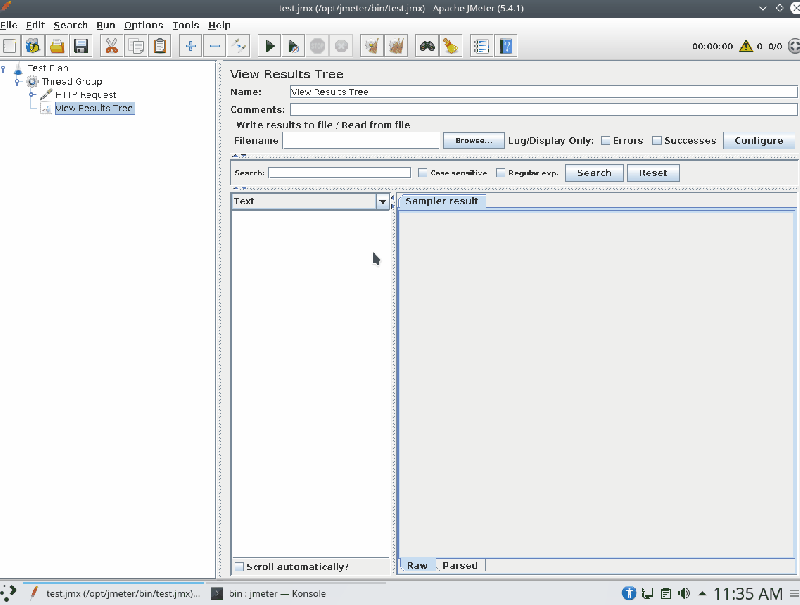Screen dimensions: 800x605
Task: Check the Successes display option
Action: click(x=655, y=140)
